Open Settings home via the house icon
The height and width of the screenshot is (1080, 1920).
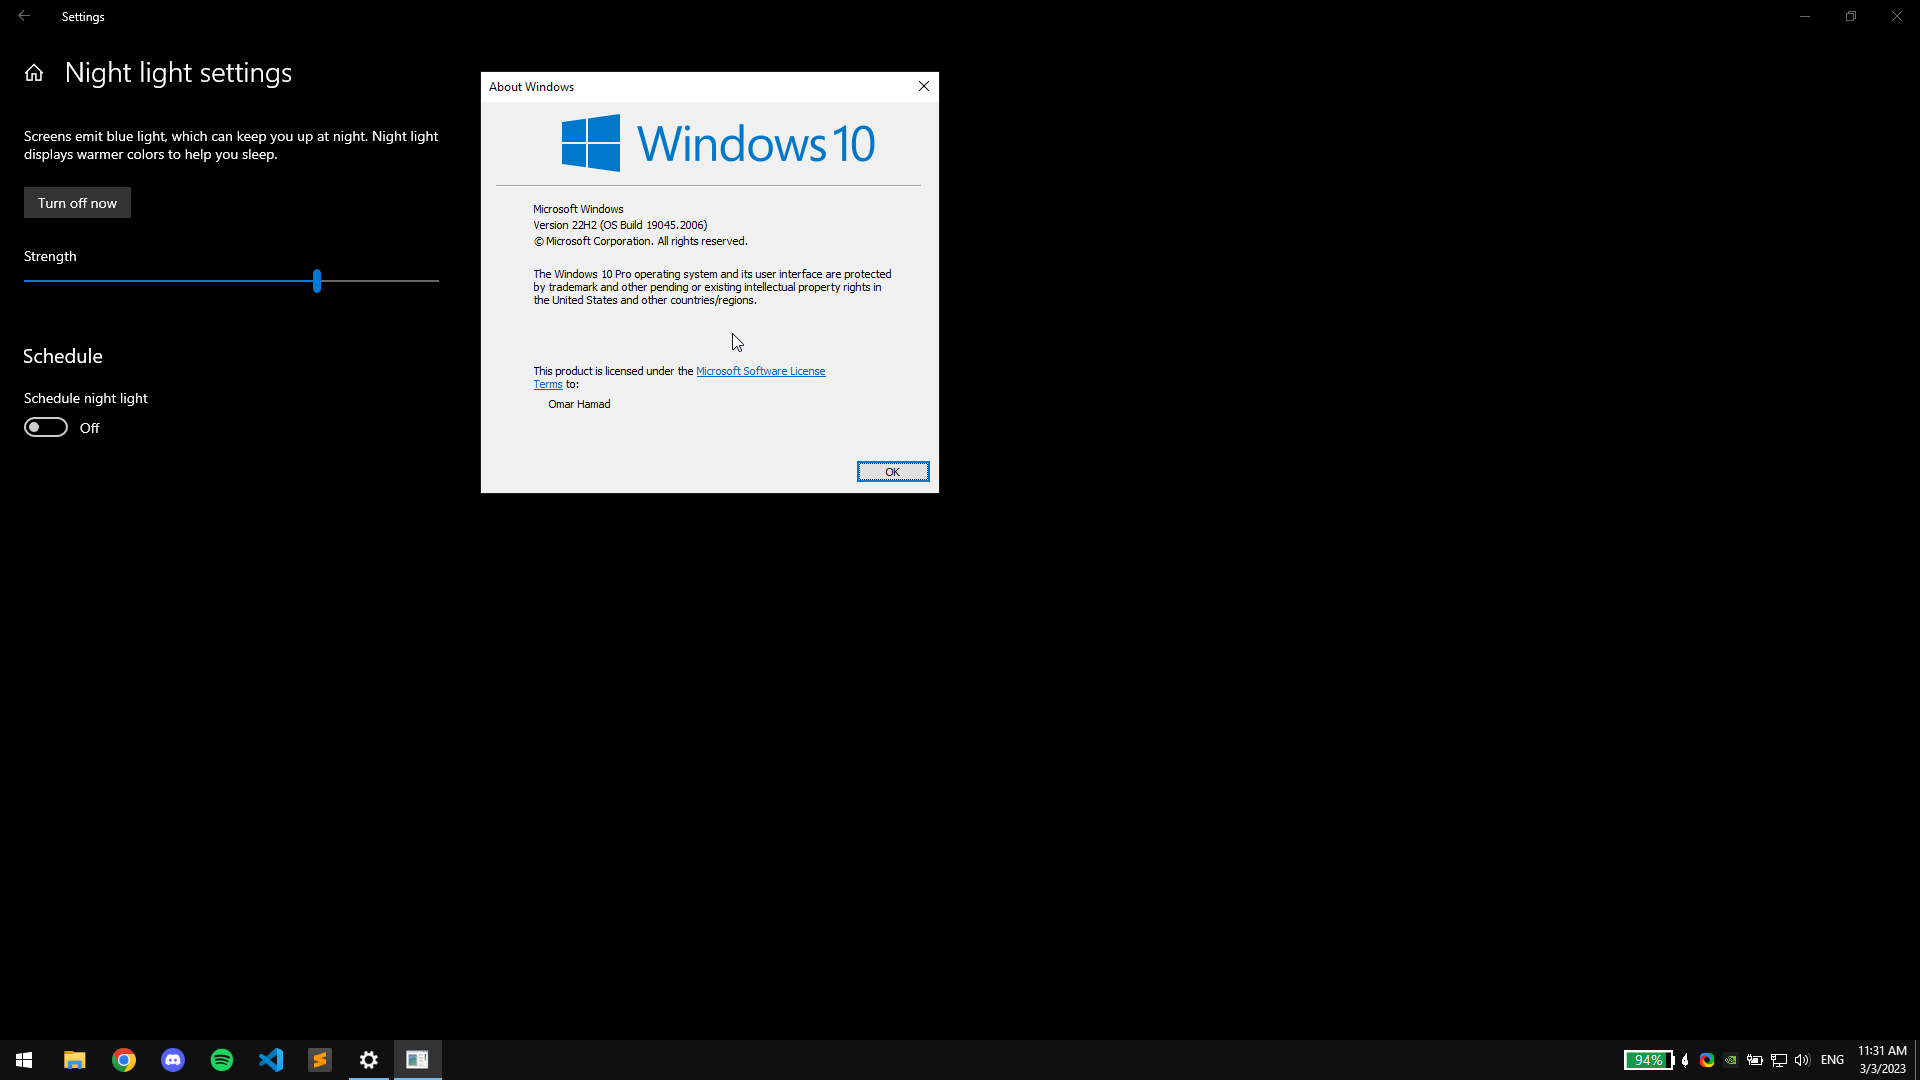click(x=34, y=73)
